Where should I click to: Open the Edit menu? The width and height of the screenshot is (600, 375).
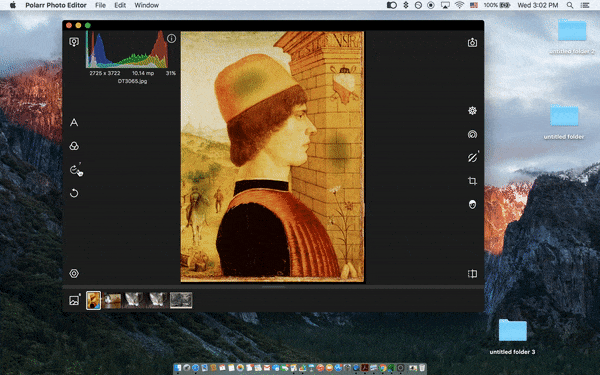click(x=120, y=5)
